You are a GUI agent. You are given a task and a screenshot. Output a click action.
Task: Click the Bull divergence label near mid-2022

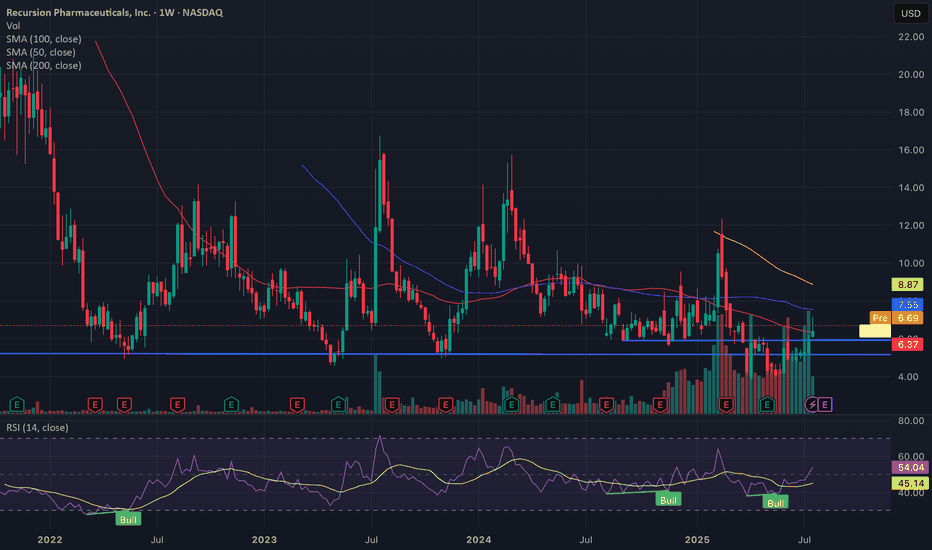tap(128, 519)
